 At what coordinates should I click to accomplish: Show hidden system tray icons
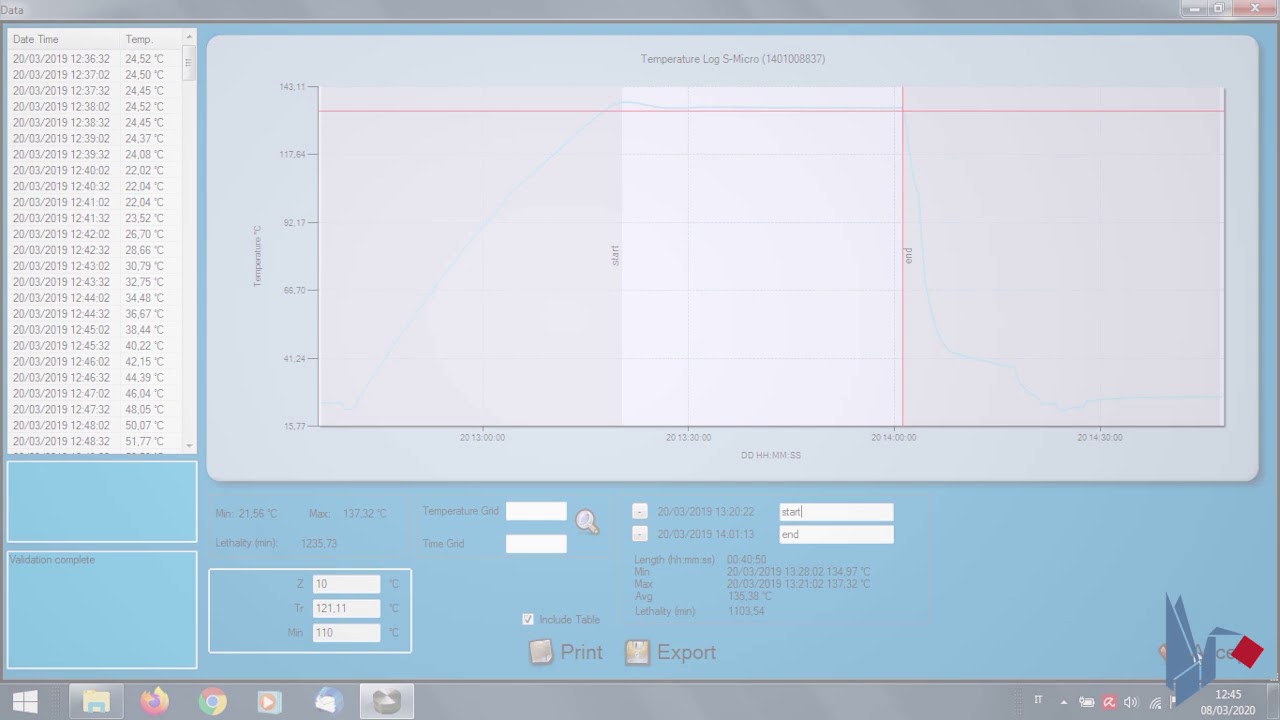pos(1063,703)
